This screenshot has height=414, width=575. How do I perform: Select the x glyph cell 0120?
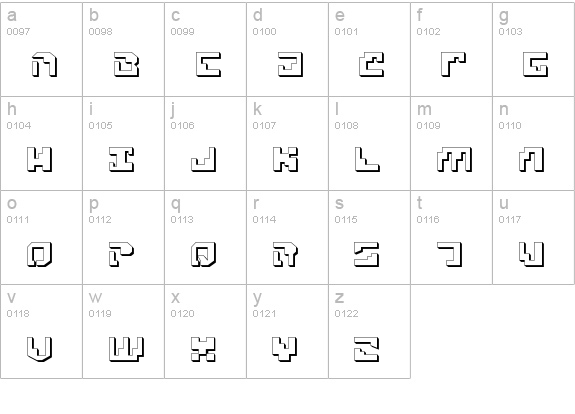(x=204, y=349)
